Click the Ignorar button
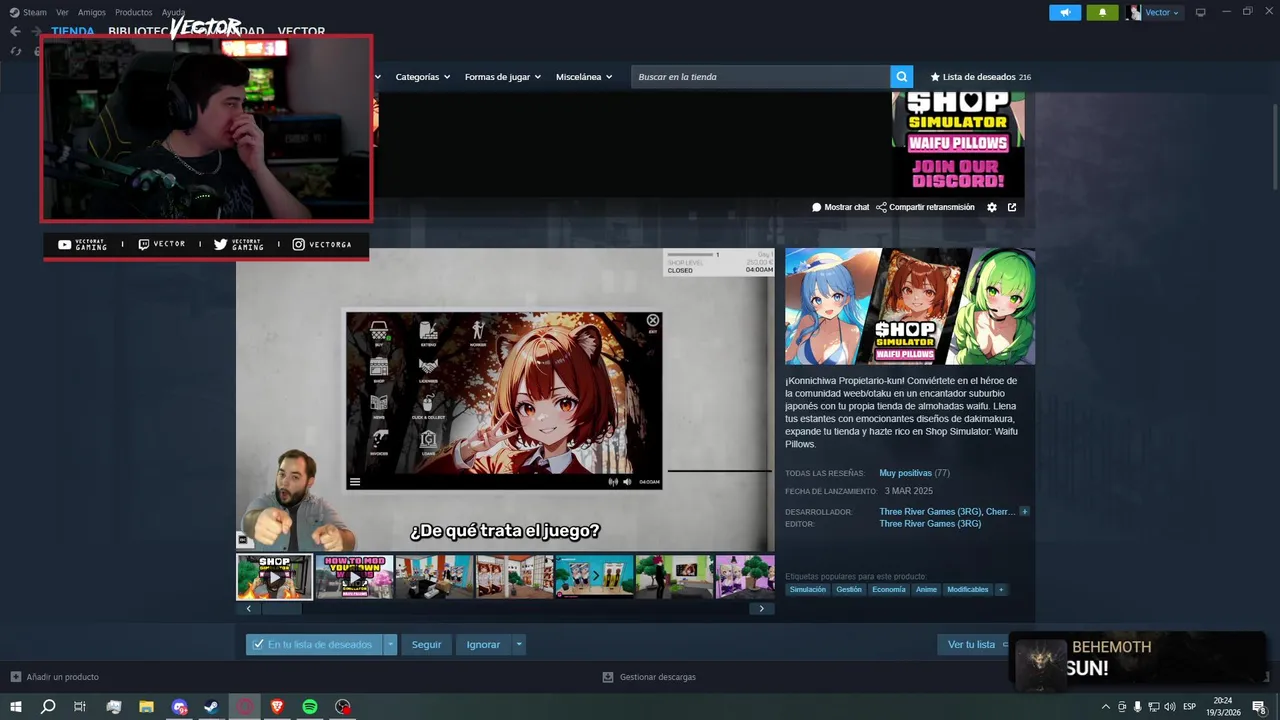Screen dimensions: 1280x720 pos(483,645)
